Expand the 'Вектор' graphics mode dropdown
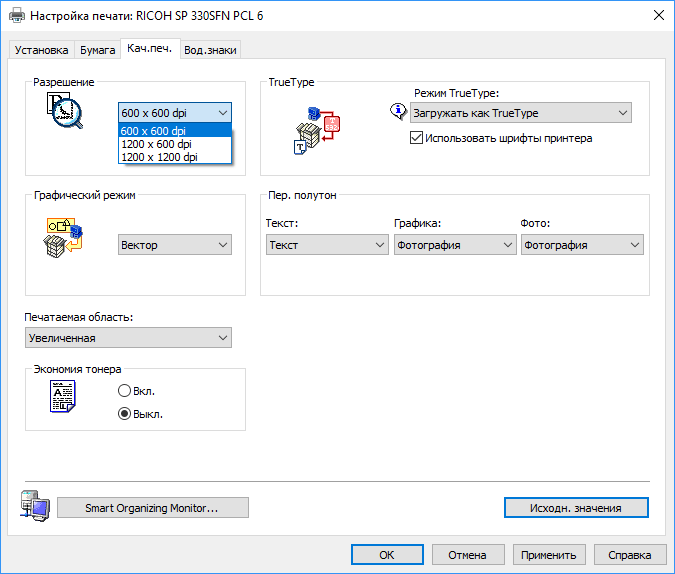675x574 pixels. click(175, 245)
